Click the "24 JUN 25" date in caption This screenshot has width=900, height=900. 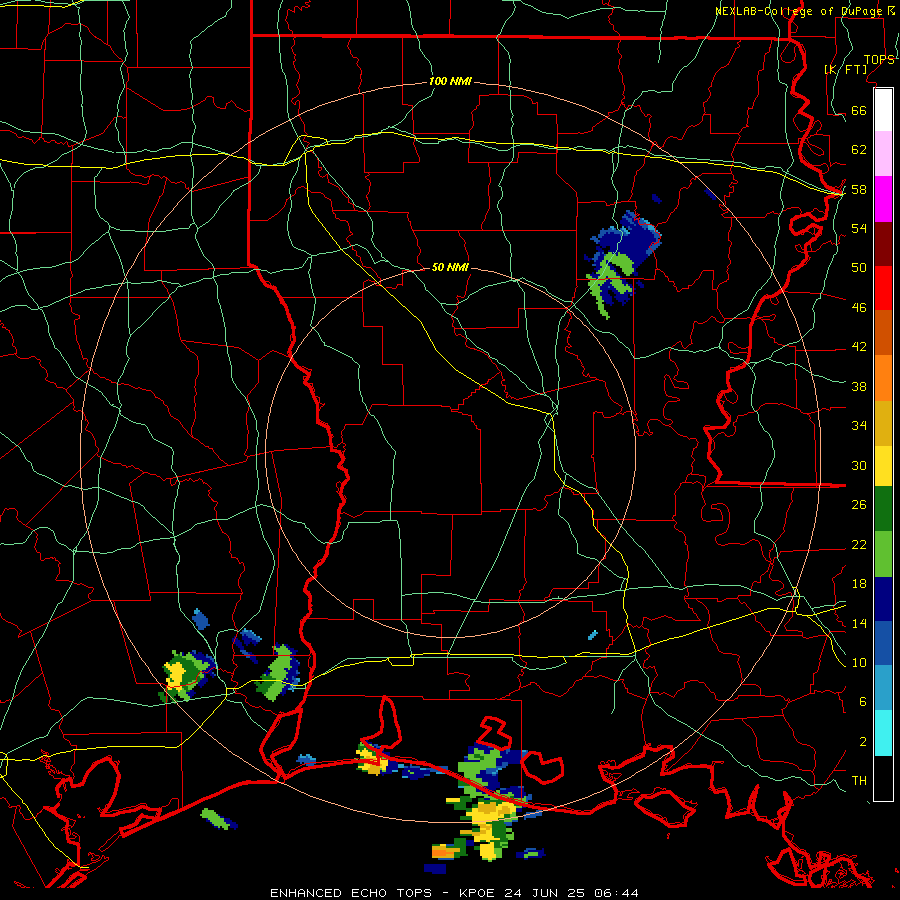point(545,893)
